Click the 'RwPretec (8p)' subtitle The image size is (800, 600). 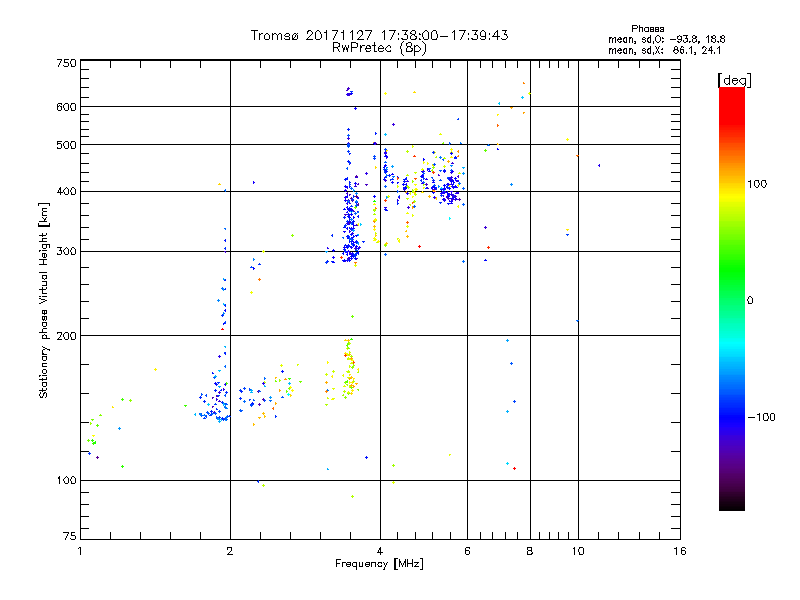tap(379, 48)
